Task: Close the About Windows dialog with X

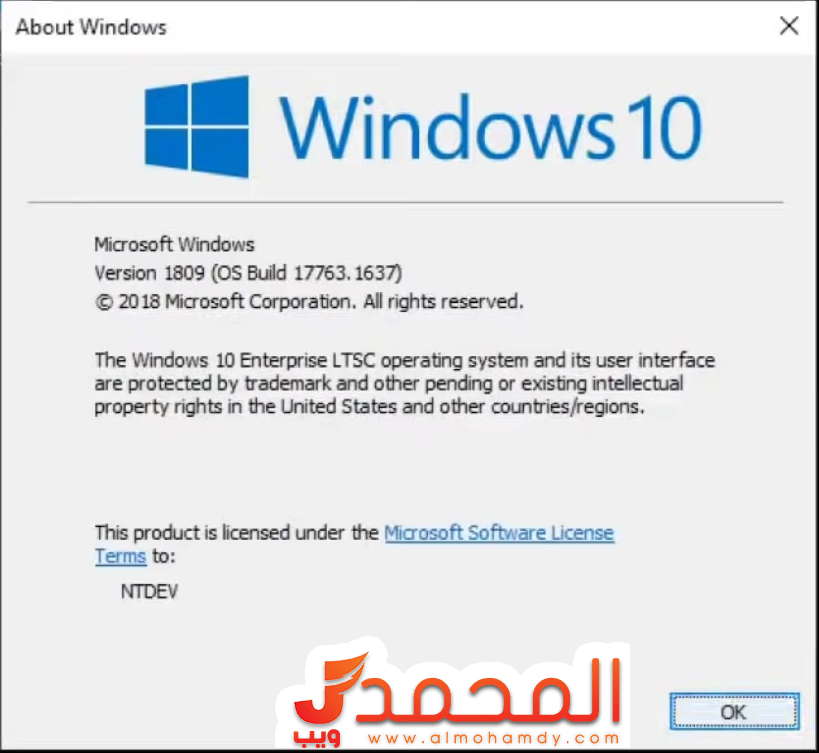Action: tap(789, 26)
